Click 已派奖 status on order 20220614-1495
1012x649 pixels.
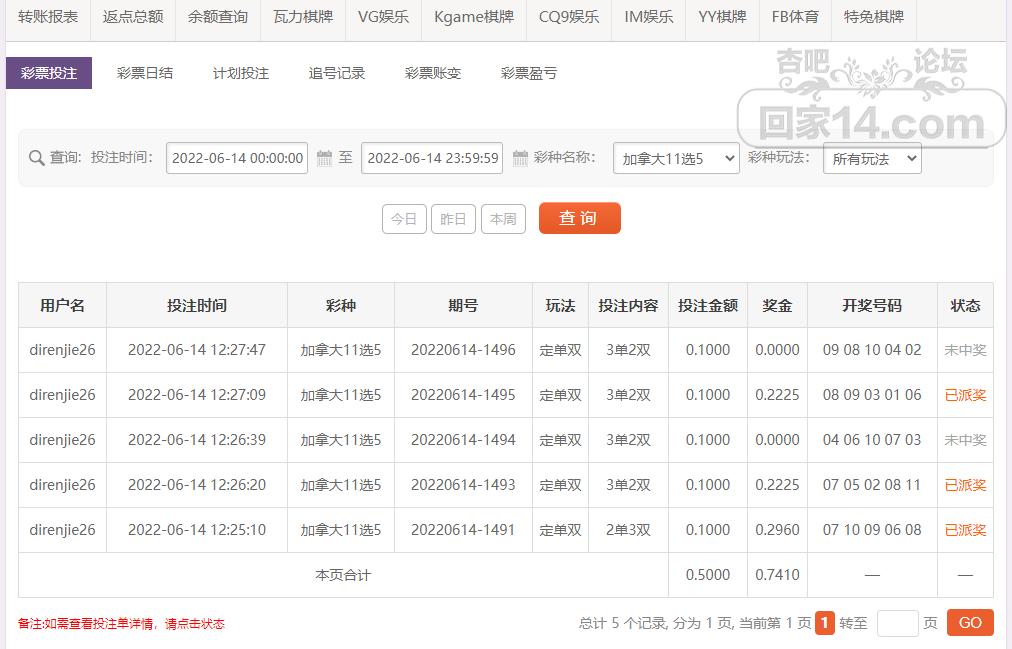click(964, 395)
